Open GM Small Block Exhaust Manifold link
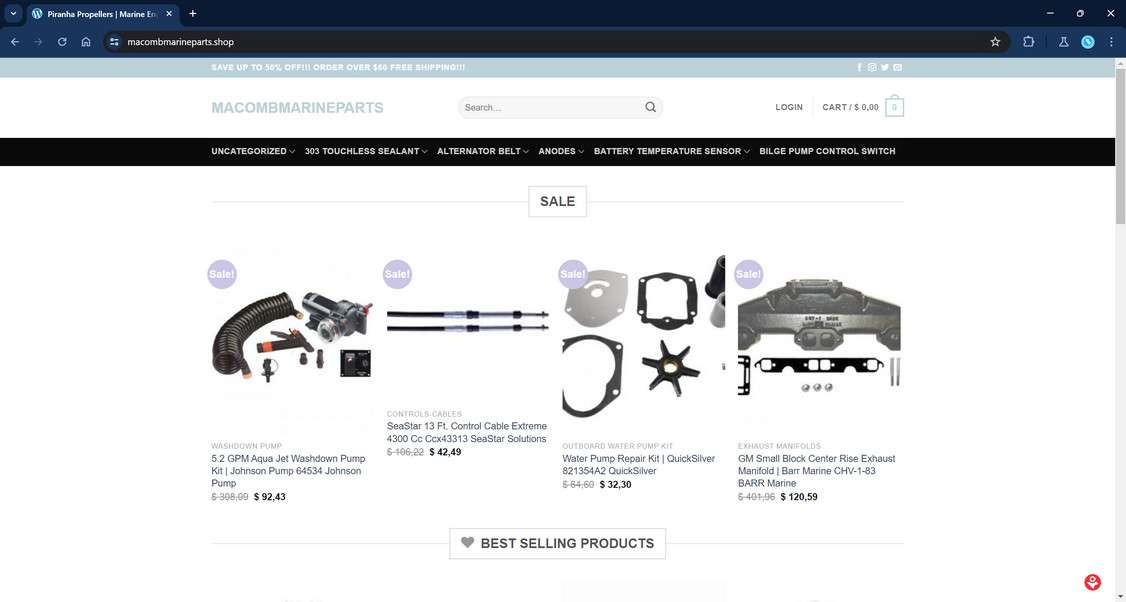 [816, 471]
